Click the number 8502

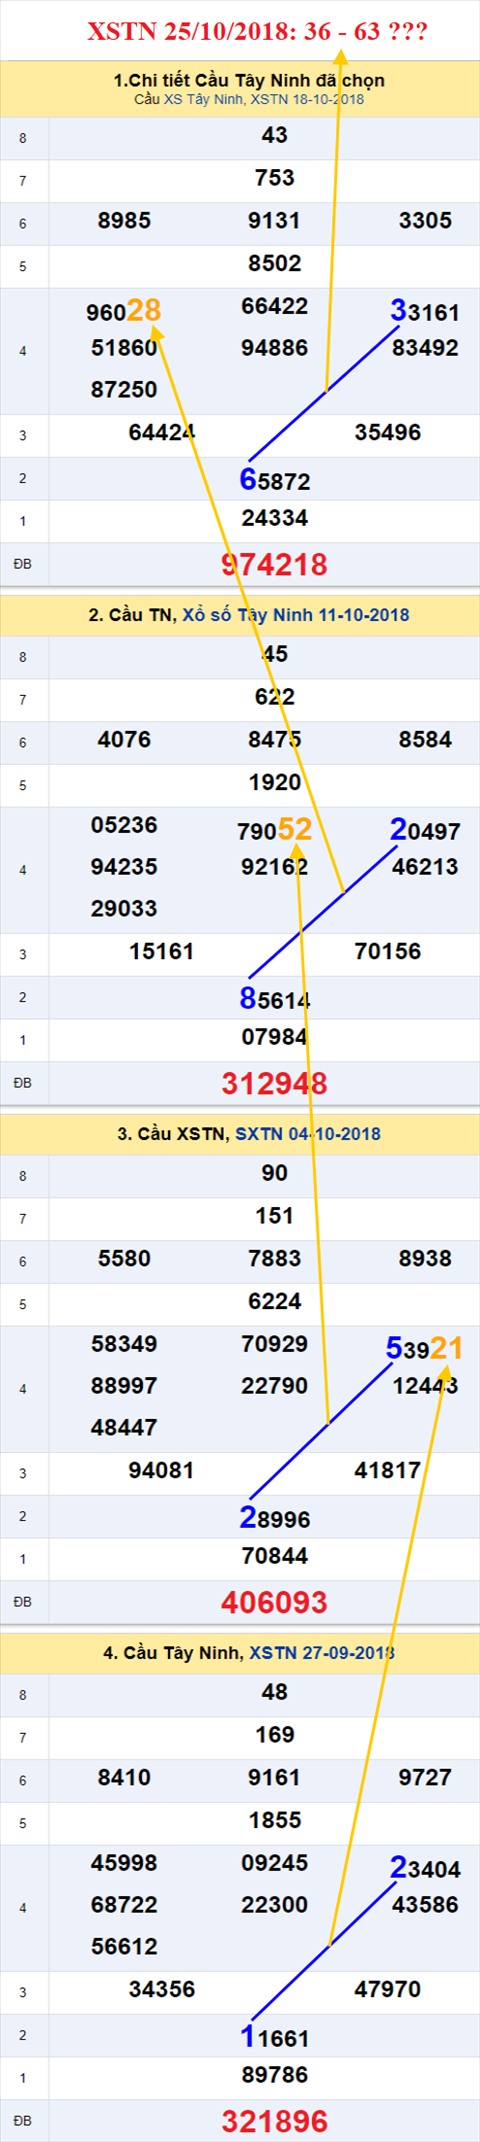(x=274, y=264)
